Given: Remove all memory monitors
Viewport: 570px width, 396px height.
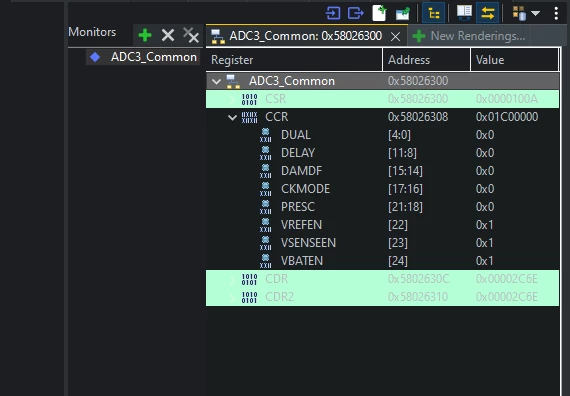Looking at the screenshot, I should [x=191, y=35].
